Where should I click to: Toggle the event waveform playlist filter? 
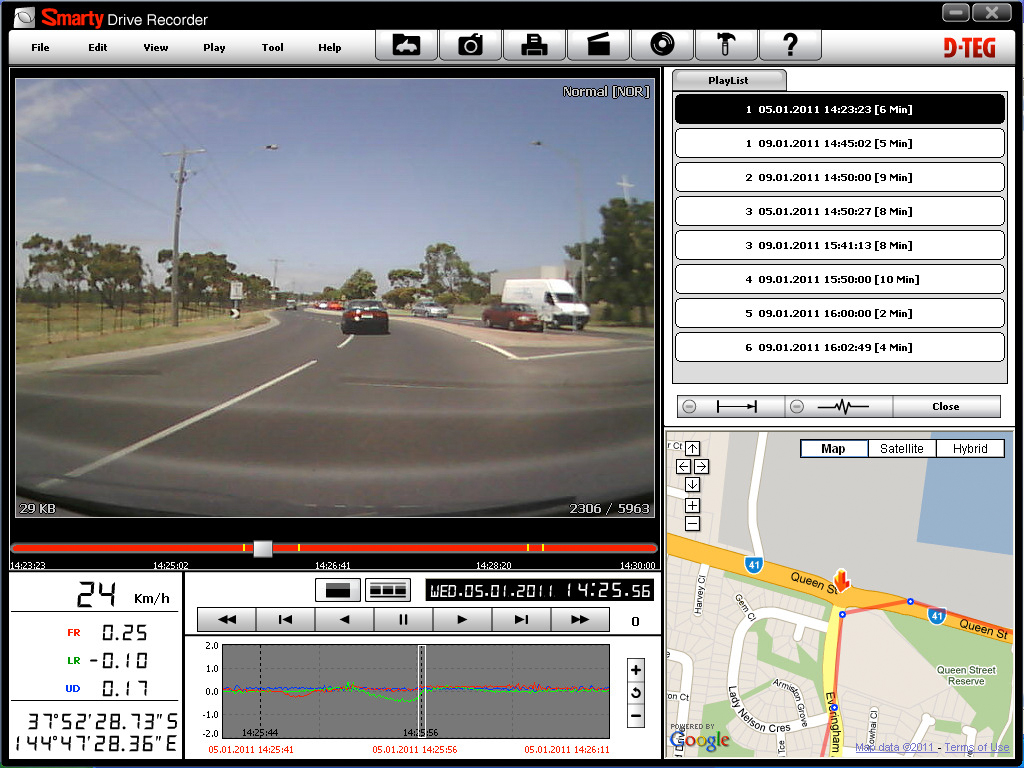pyautogui.click(x=839, y=407)
